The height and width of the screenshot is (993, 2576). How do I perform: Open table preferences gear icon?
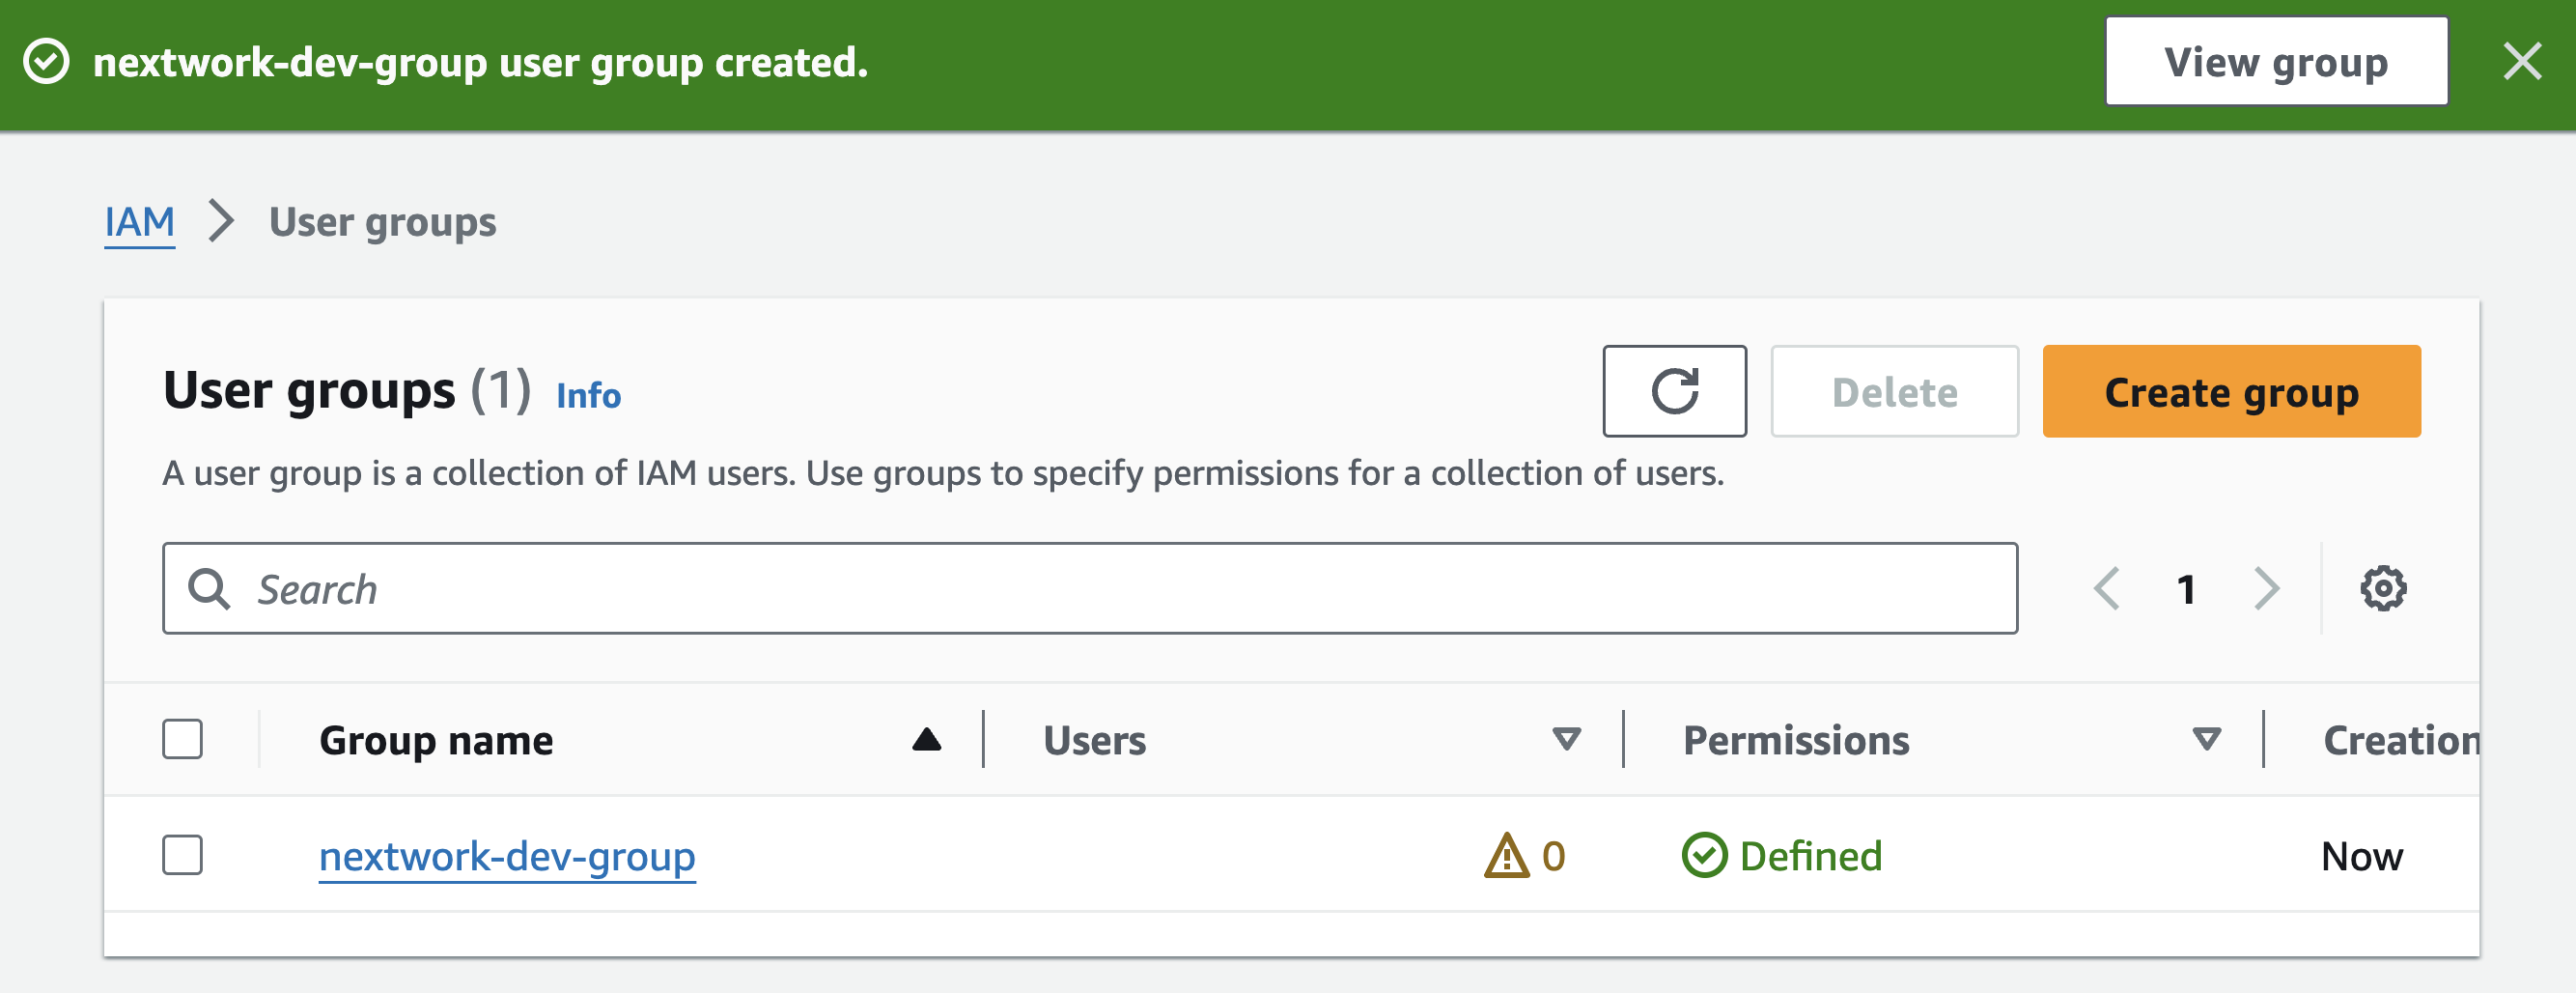coord(2382,589)
